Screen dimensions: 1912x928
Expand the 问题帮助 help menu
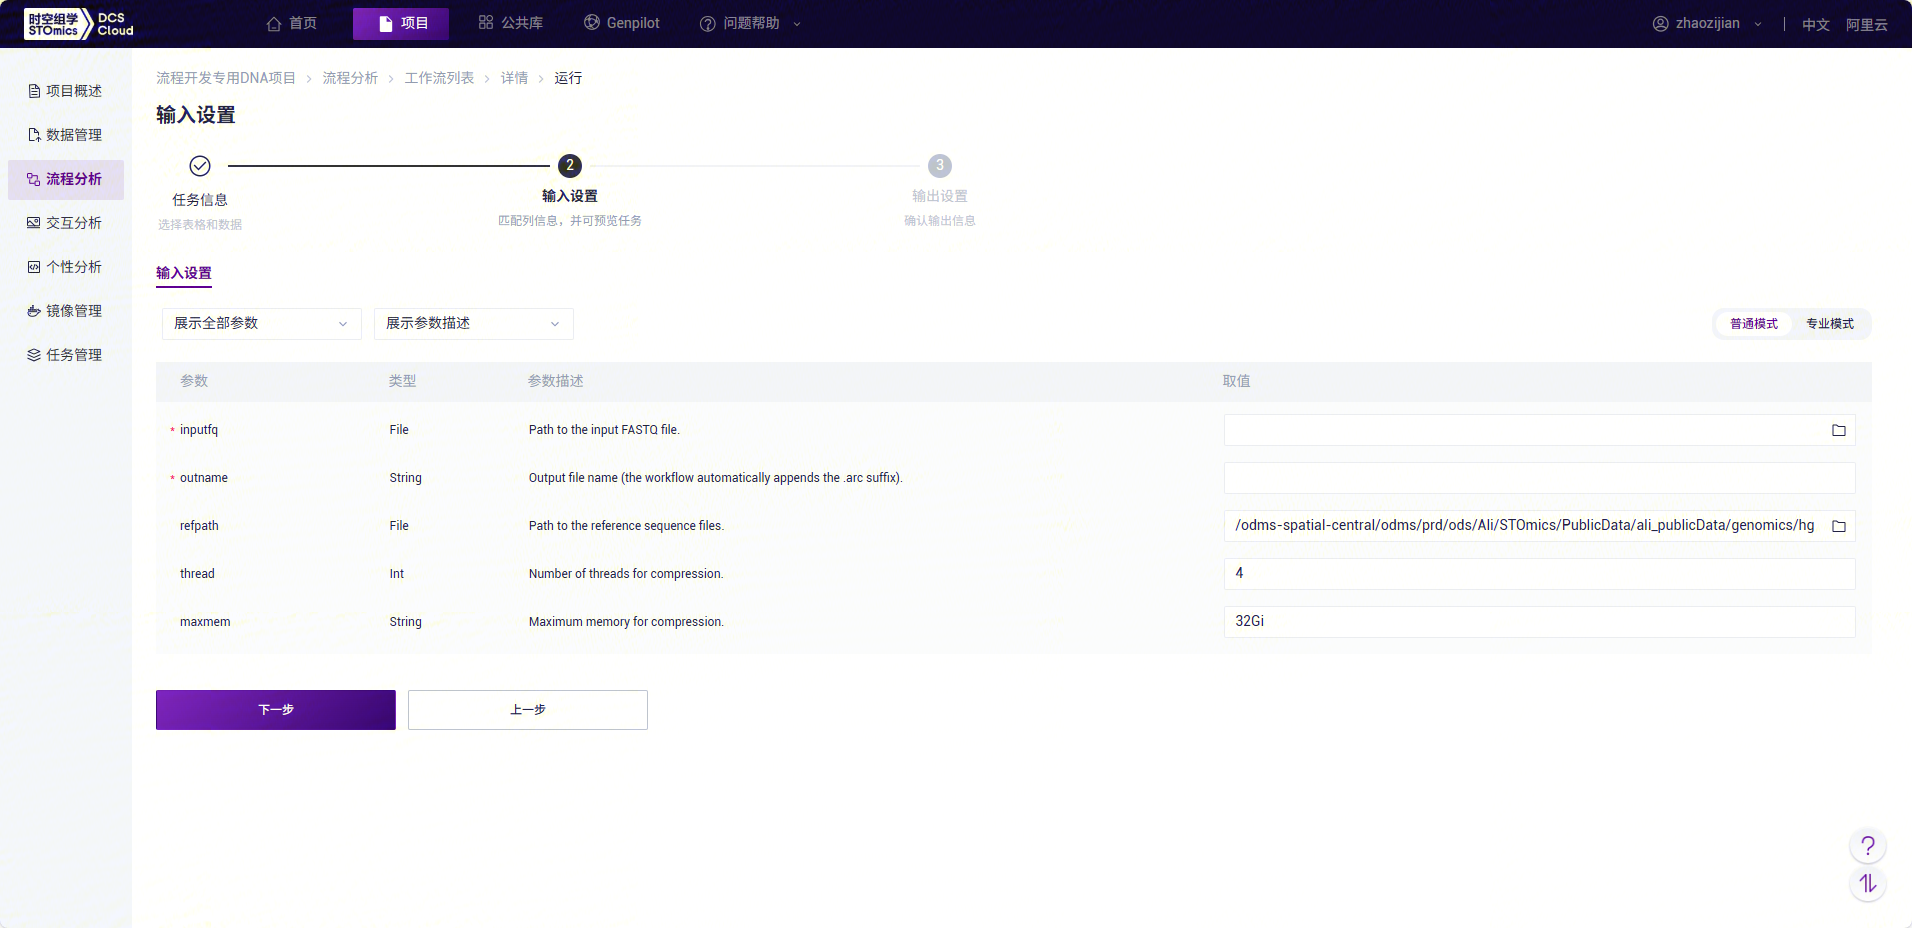tap(750, 23)
